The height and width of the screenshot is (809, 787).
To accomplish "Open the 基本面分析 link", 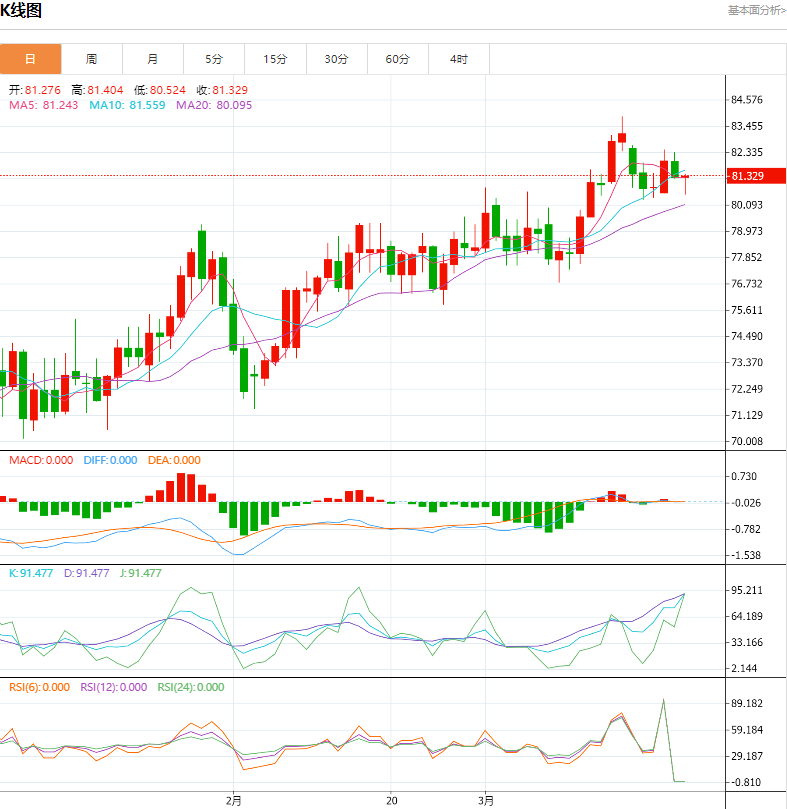I will (755, 10).
